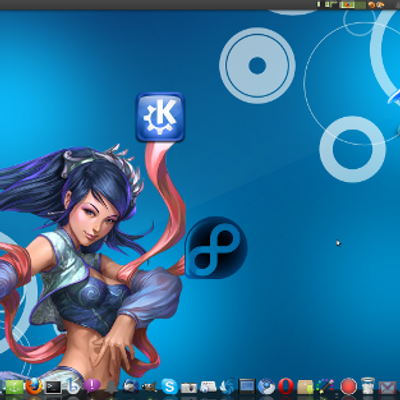Launch Firefox from the dock
This screenshot has width=400, height=400.
[x=34, y=386]
